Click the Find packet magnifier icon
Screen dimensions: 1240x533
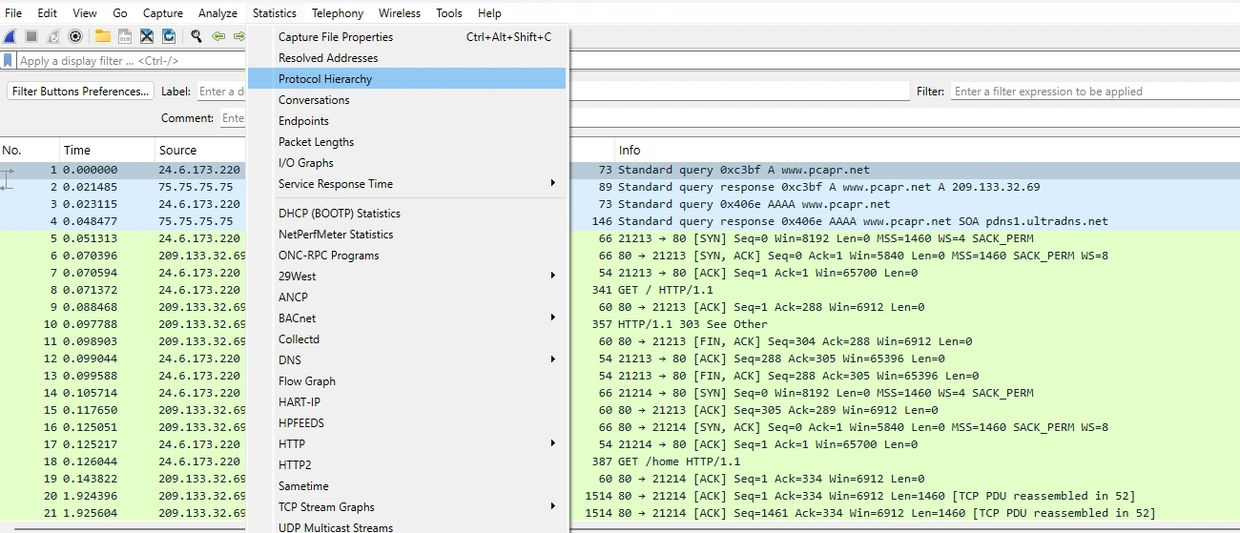pos(196,36)
